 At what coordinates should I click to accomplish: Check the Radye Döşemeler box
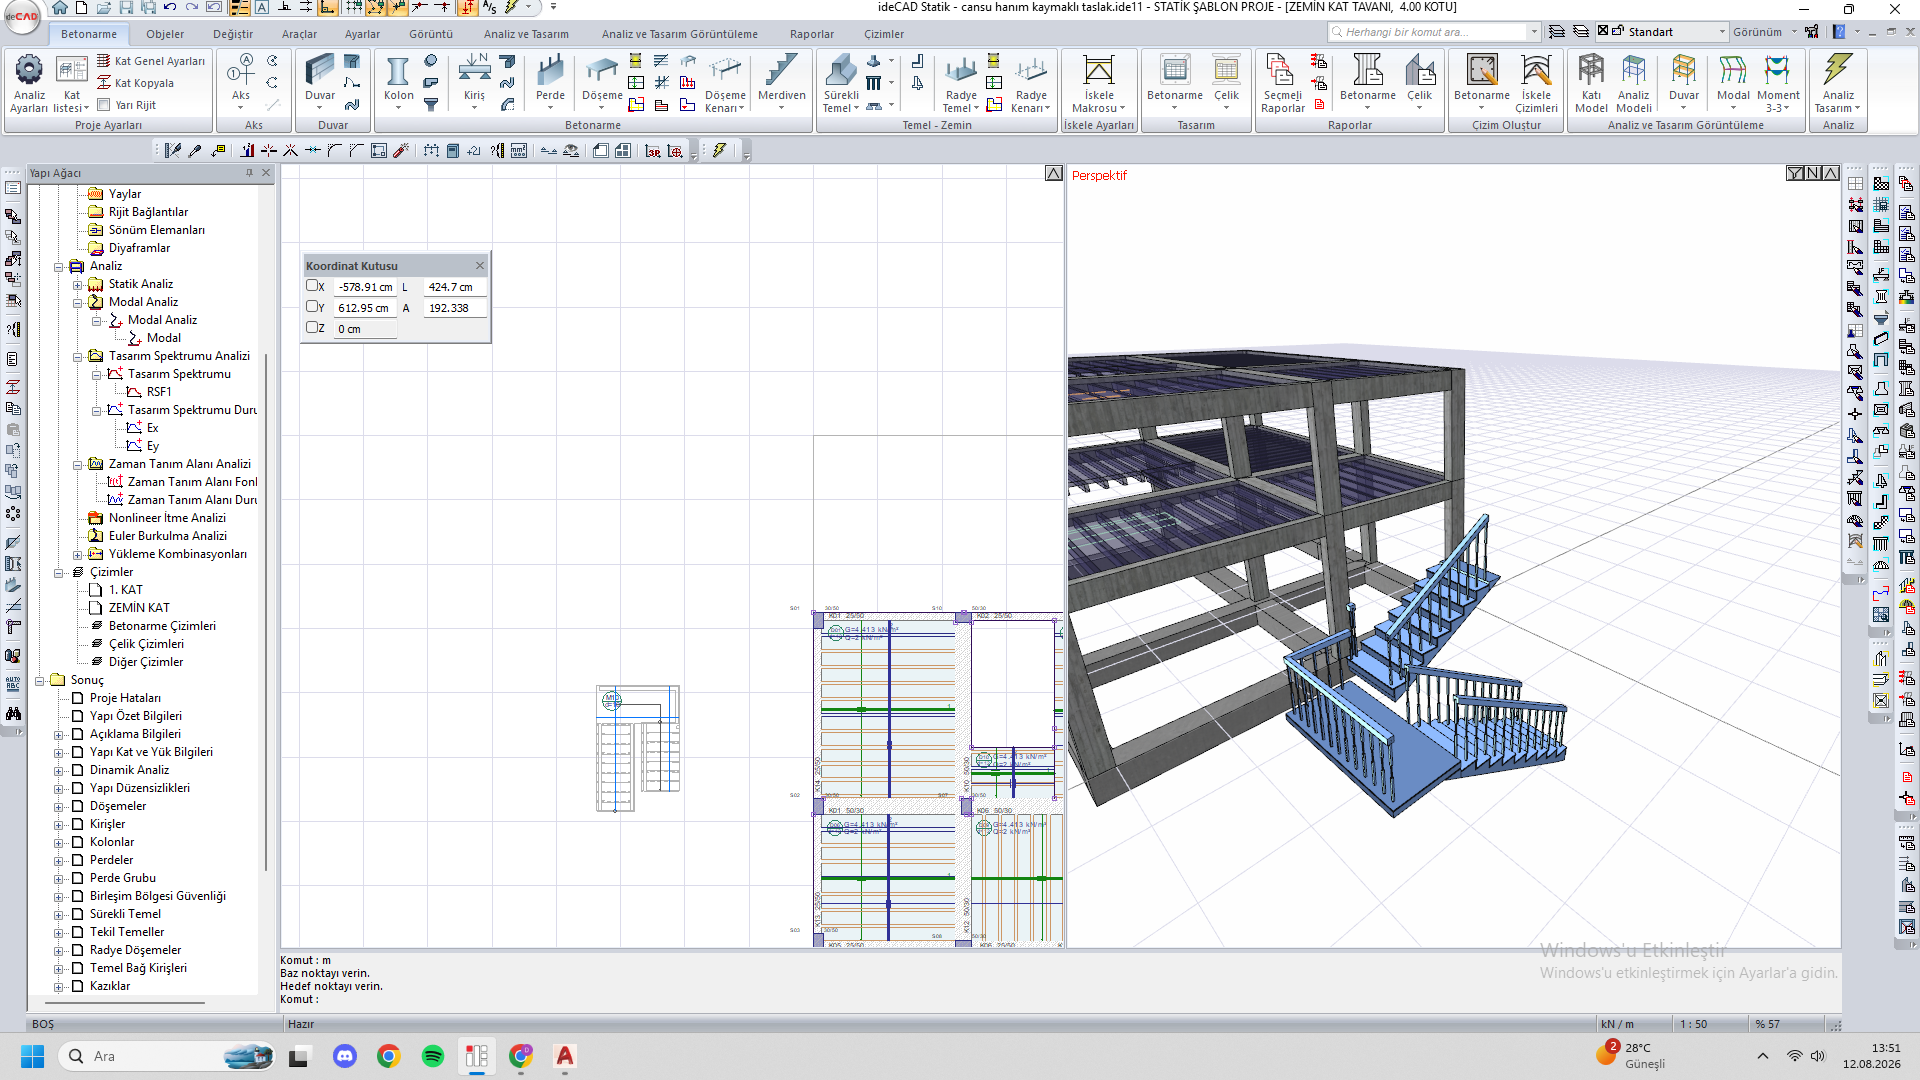tap(77, 950)
